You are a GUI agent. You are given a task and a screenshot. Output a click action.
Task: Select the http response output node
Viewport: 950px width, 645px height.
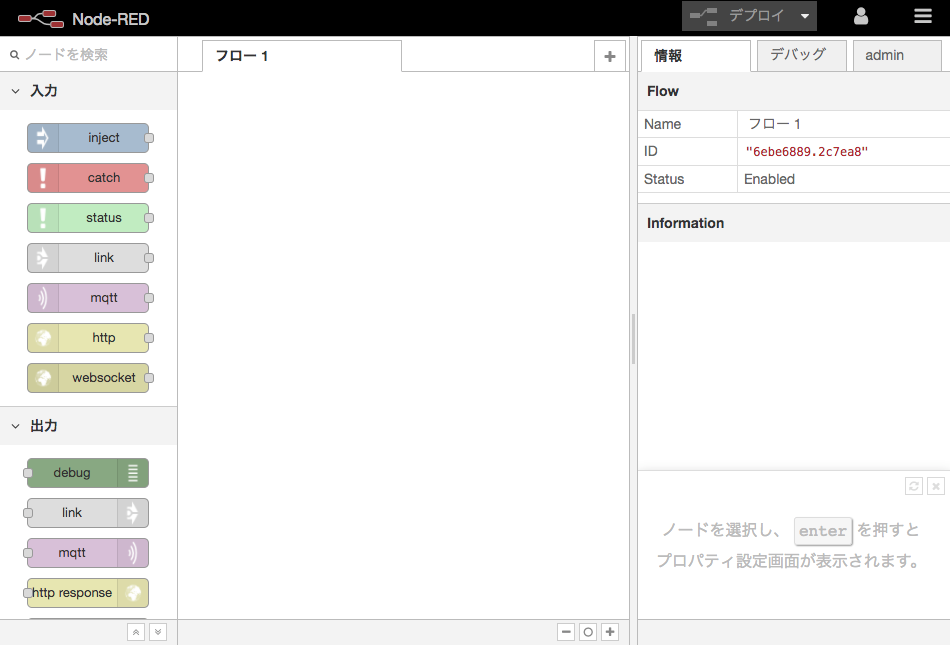pos(88,593)
